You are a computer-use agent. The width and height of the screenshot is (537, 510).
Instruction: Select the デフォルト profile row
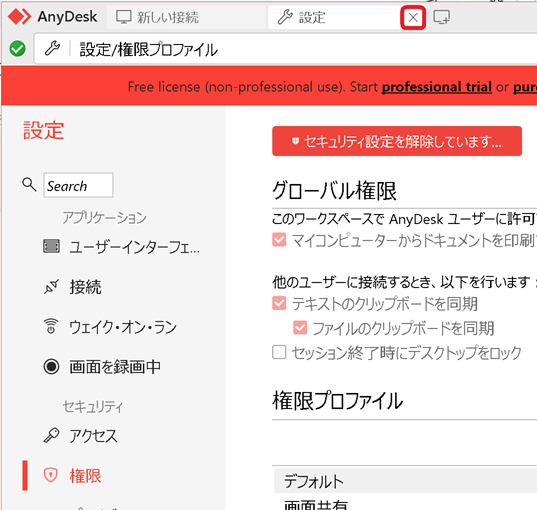point(405,481)
